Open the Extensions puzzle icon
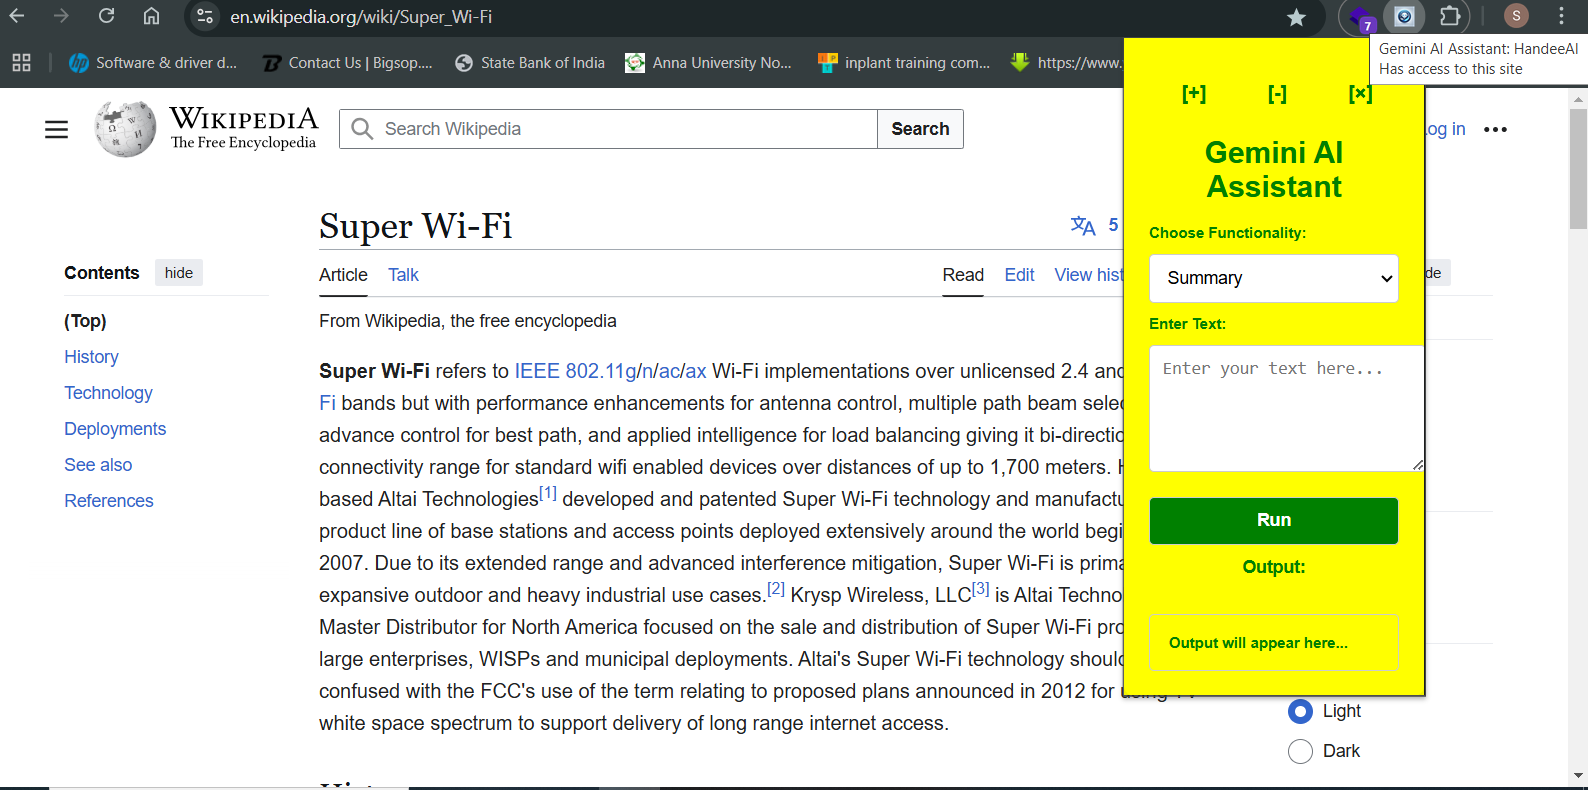Viewport: 1588px width, 790px height. (1450, 16)
